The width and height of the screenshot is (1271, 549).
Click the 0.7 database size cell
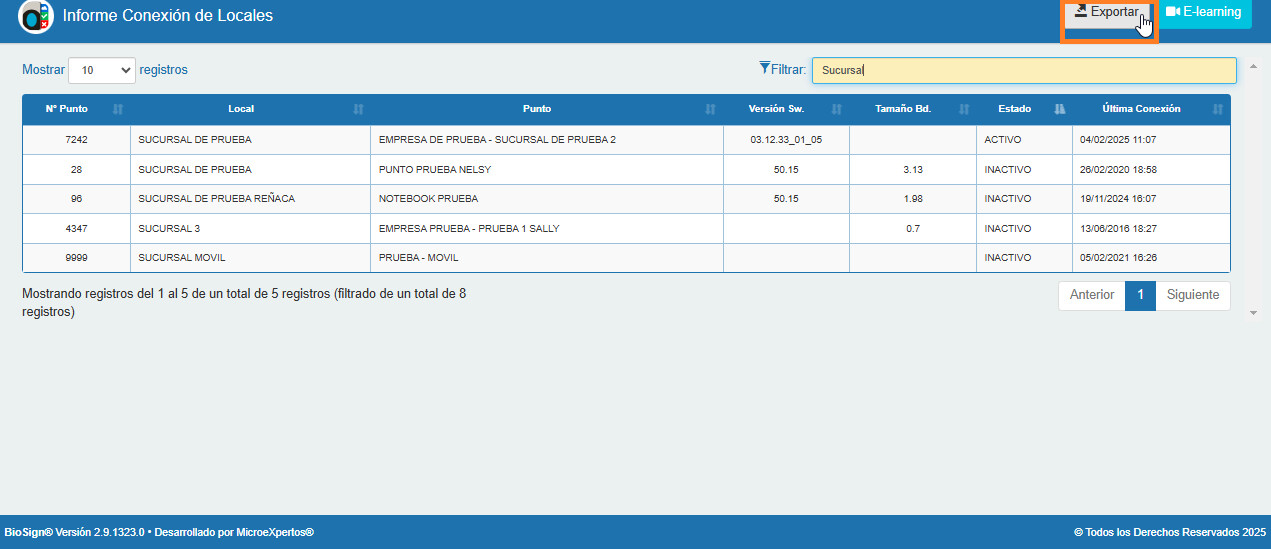[913, 228]
